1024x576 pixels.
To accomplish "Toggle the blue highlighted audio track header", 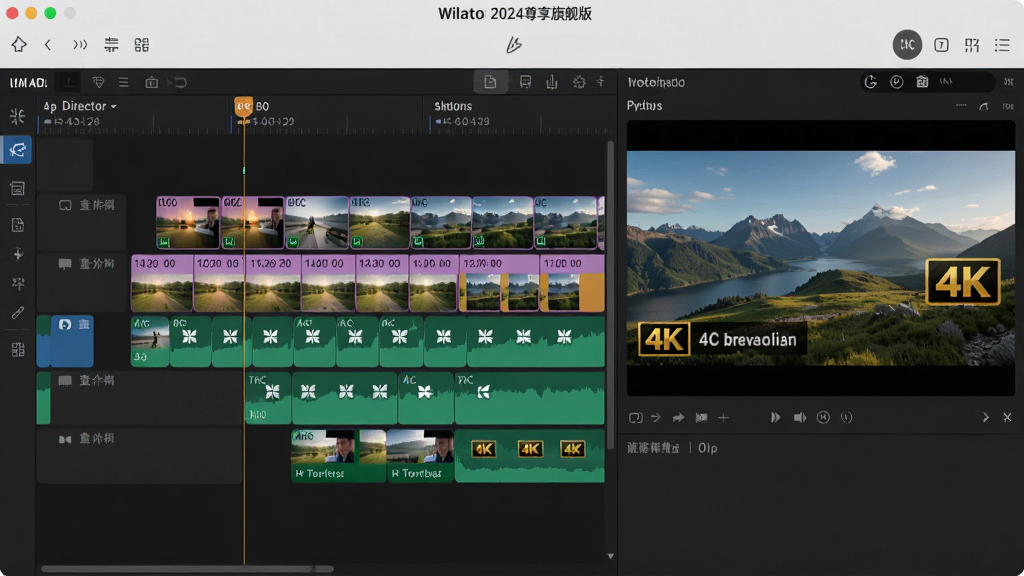I will click(x=72, y=341).
